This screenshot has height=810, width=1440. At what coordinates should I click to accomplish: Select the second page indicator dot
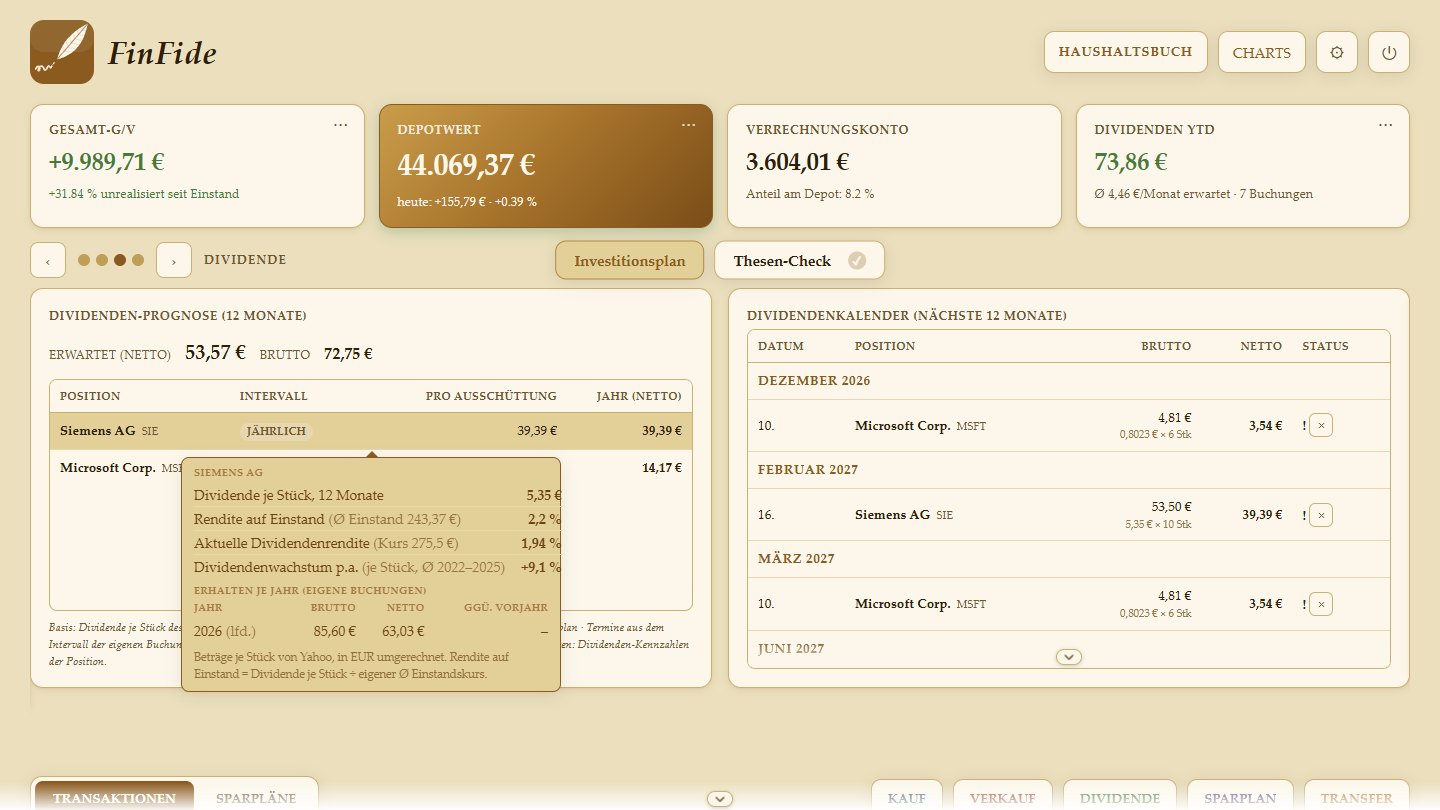(x=102, y=260)
